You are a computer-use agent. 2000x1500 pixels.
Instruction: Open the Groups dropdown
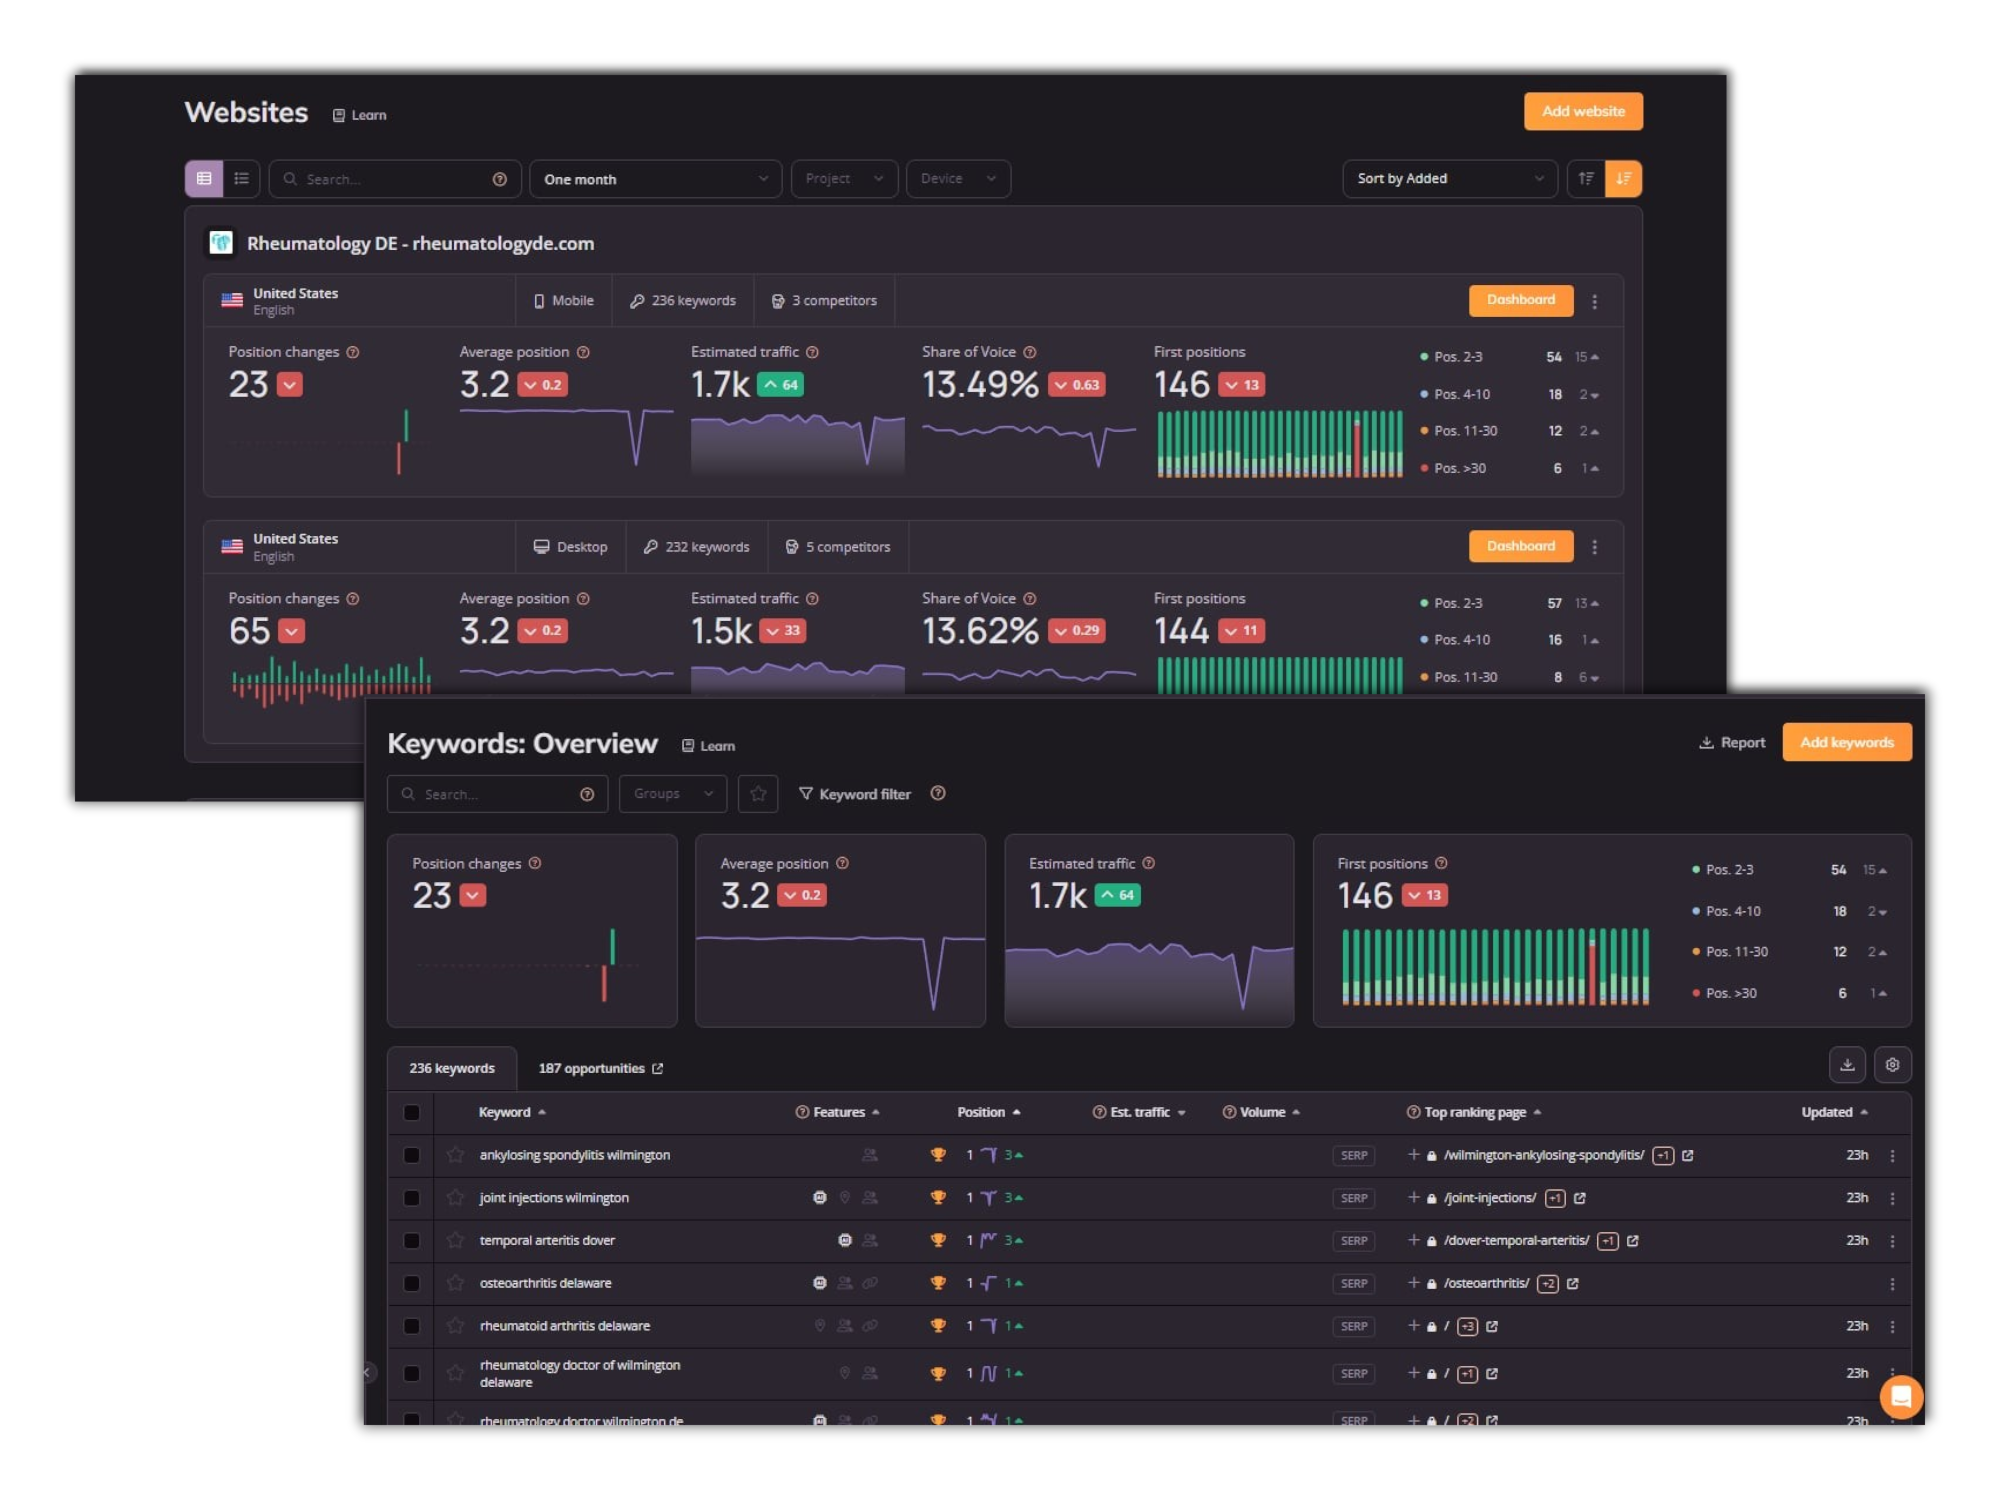(x=672, y=794)
